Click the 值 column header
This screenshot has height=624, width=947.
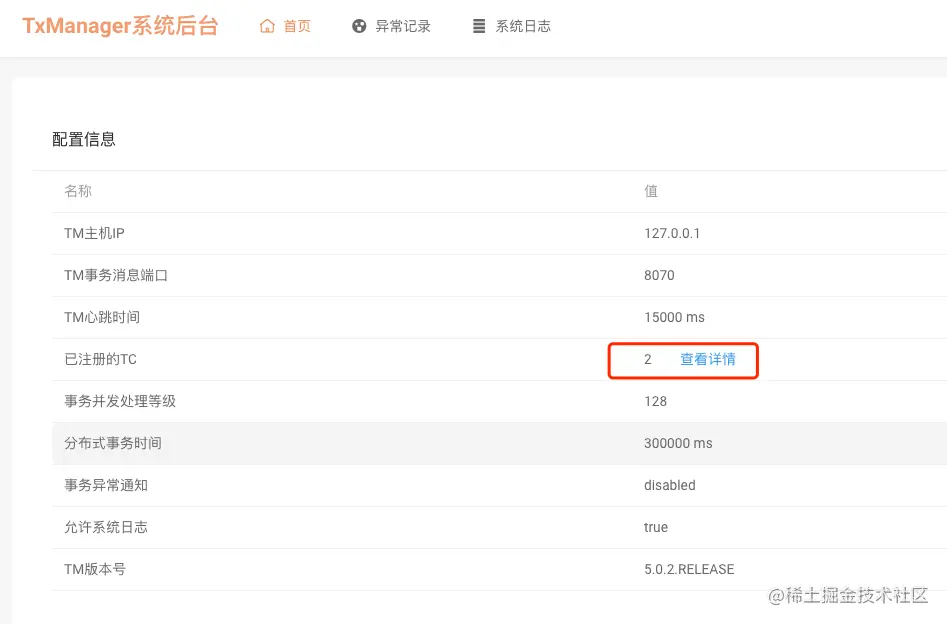coord(650,191)
